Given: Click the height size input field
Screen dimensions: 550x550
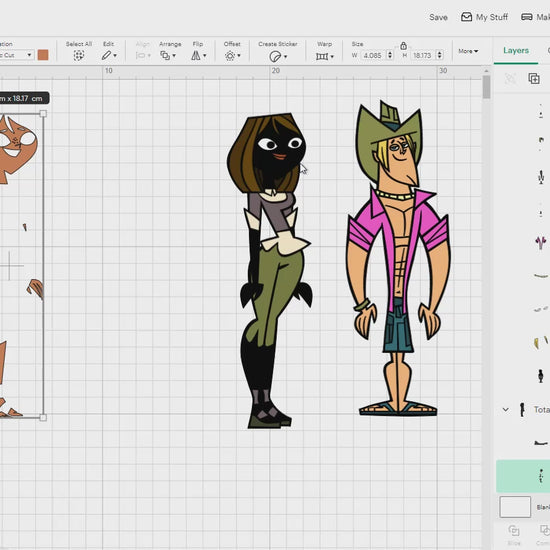Looking at the screenshot, I should coord(422,55).
